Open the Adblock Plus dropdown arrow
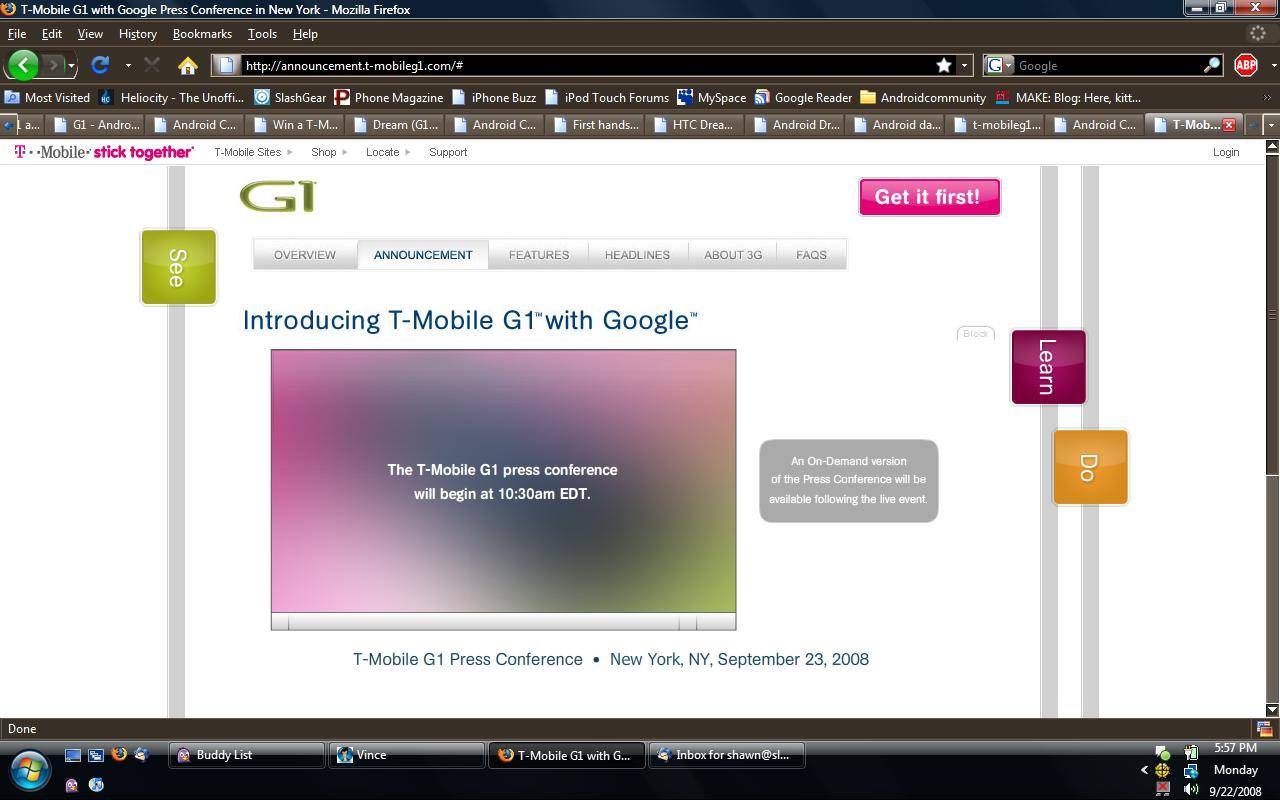This screenshot has width=1280, height=800. point(1273,66)
